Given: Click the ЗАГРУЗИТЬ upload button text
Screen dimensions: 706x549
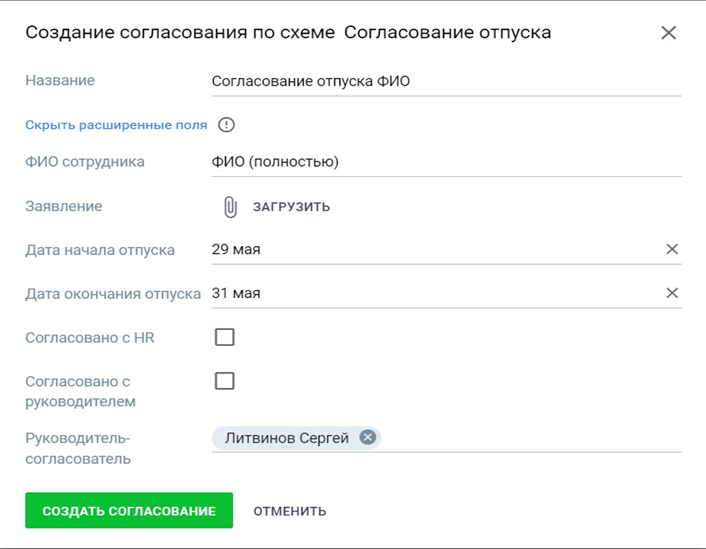Looking at the screenshot, I should point(291,207).
